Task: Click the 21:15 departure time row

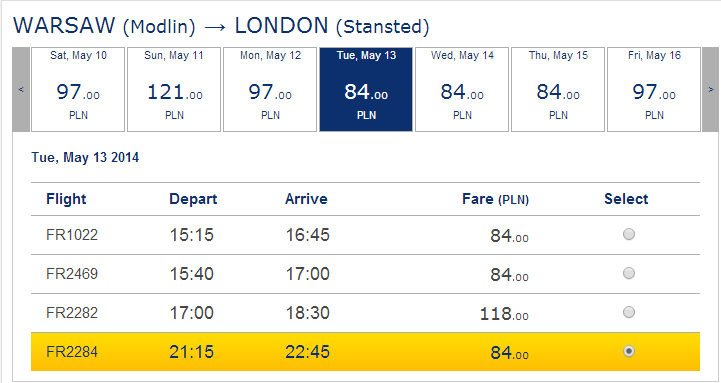Action: (365, 352)
